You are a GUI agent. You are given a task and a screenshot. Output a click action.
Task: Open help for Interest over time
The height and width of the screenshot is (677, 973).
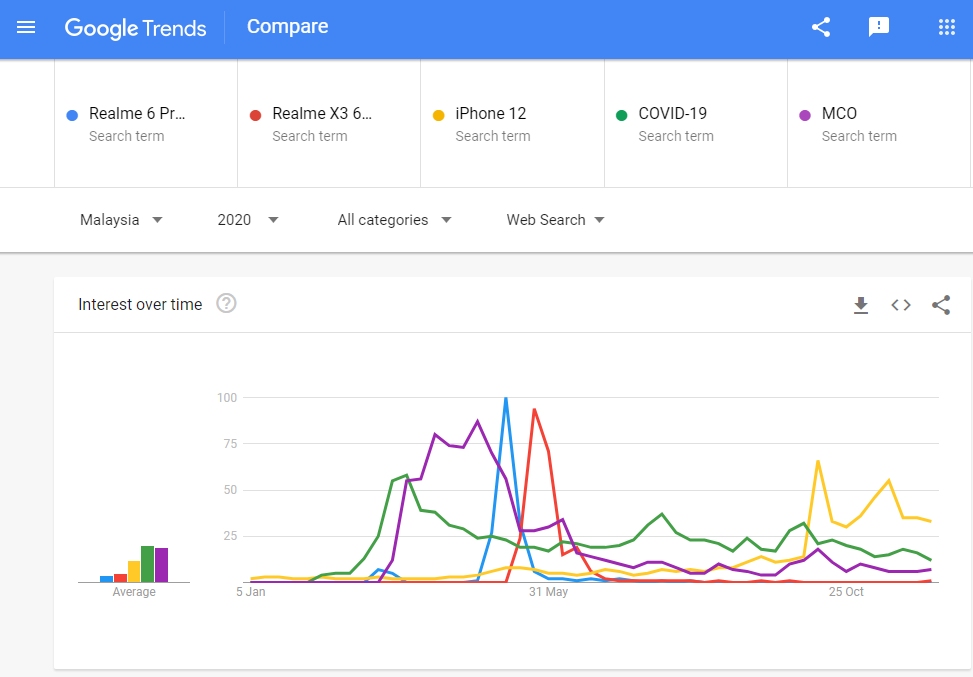tap(227, 304)
